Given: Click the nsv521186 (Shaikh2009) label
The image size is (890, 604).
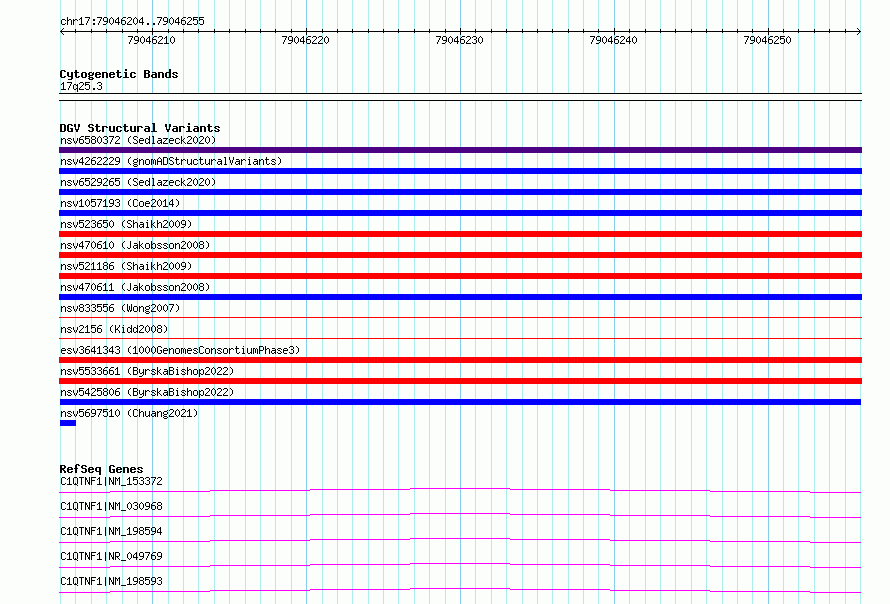Looking at the screenshot, I should click(x=126, y=266).
